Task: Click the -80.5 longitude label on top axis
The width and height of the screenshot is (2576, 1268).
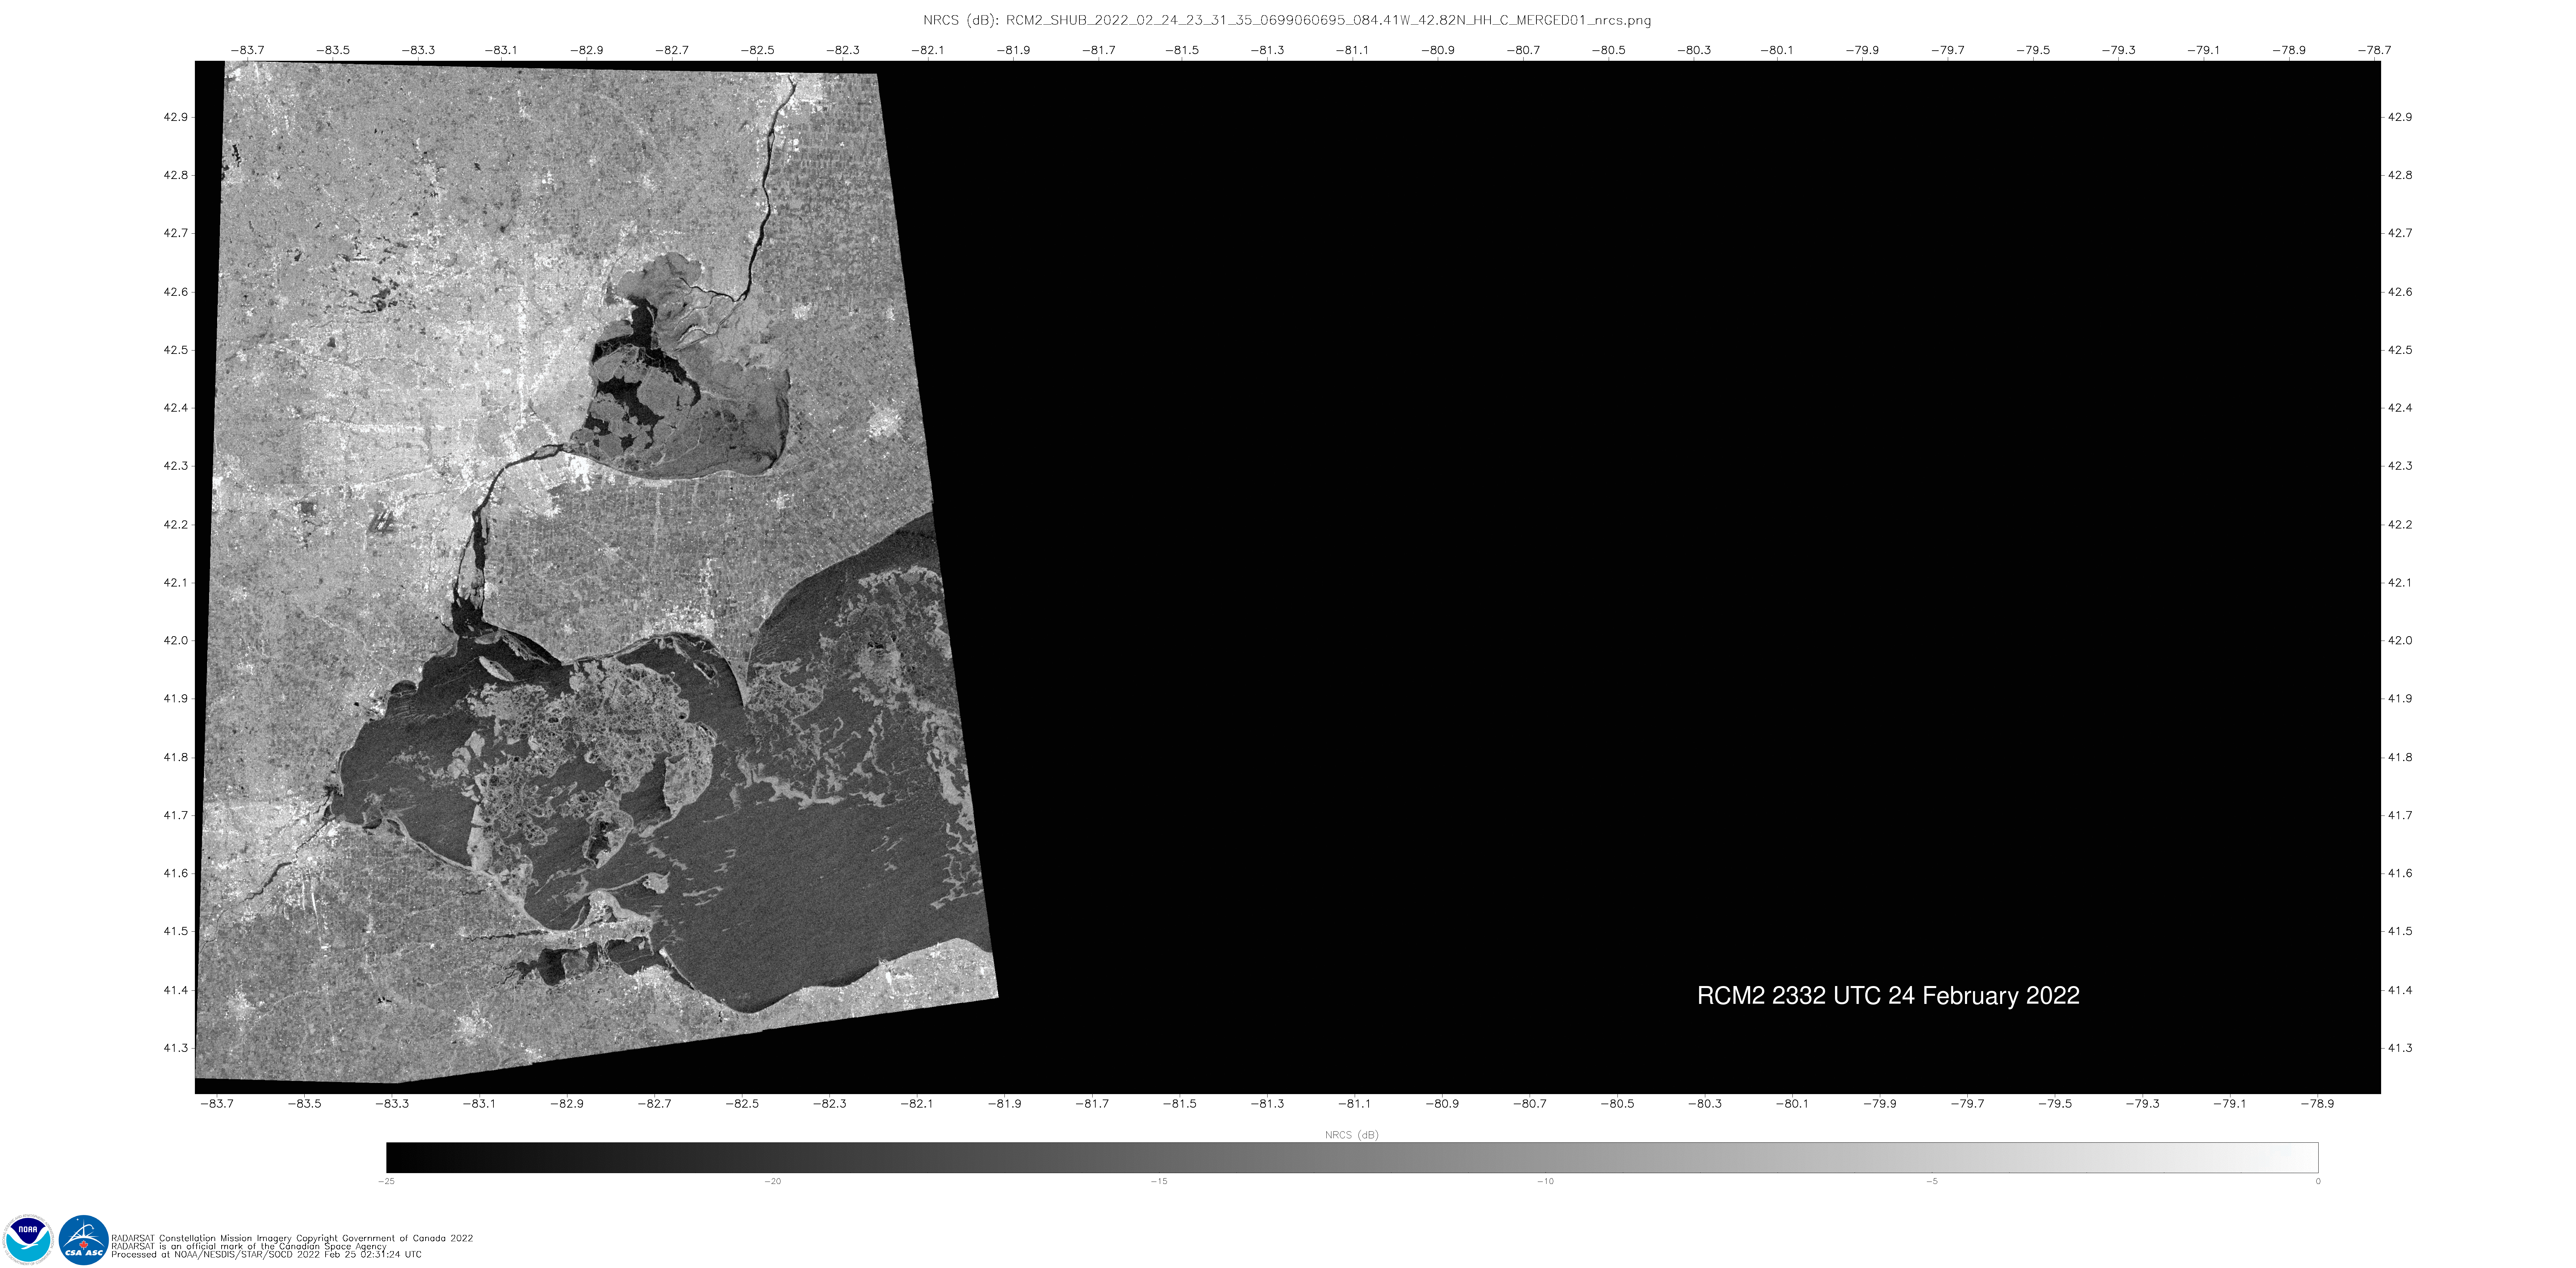Action: tap(1608, 50)
